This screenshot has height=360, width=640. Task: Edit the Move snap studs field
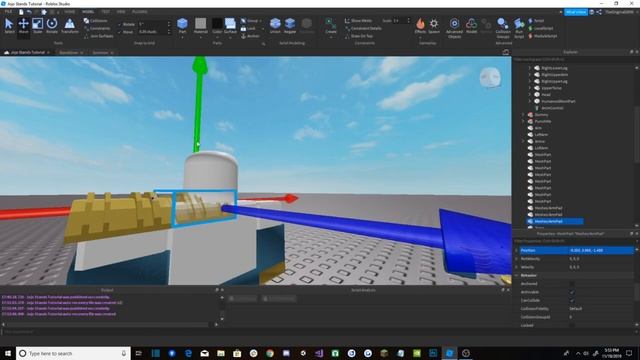152,32
